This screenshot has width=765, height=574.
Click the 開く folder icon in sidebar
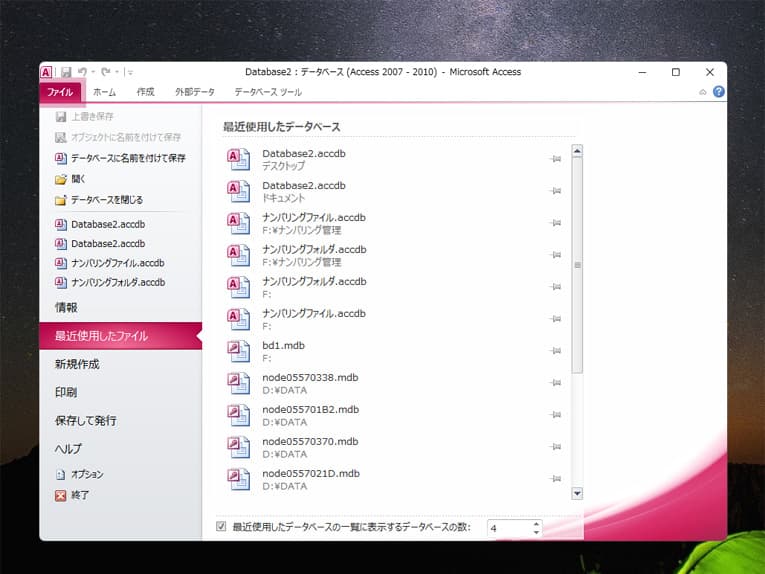coord(61,179)
